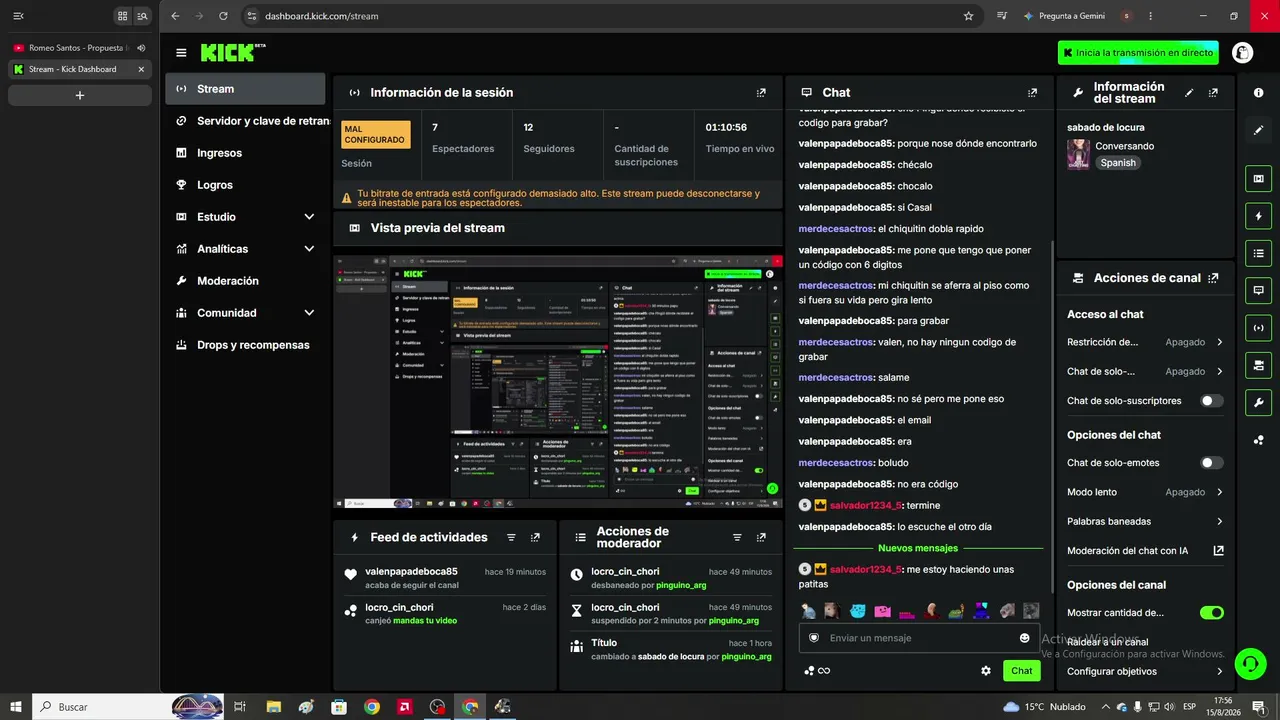Toggle the stream info wrench widget icon

click(1258, 402)
